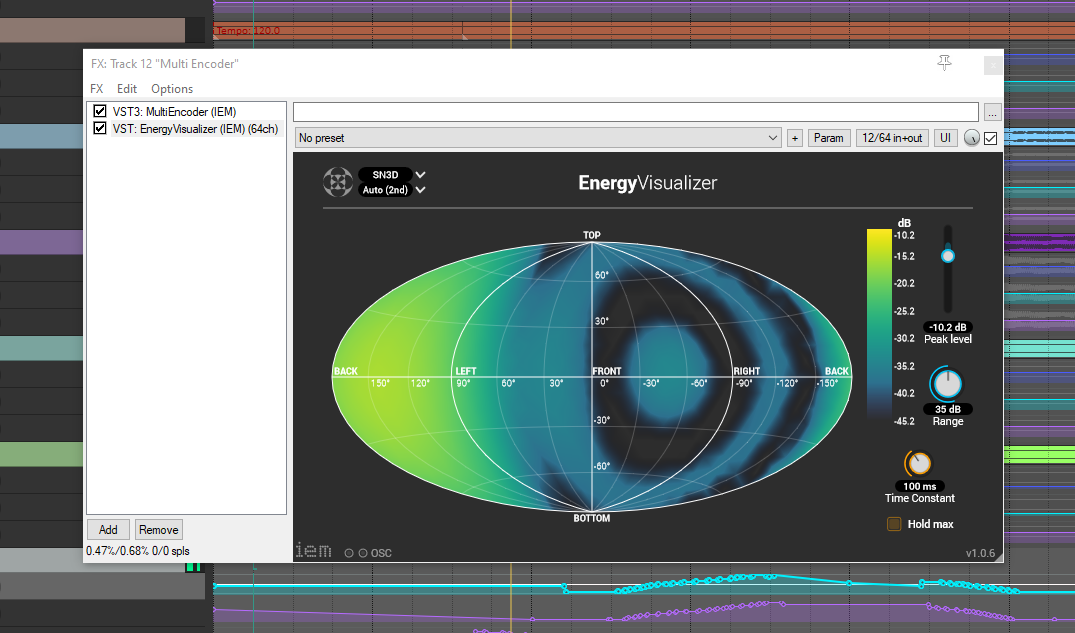Toggle the plugin bypass checkbox beside UI button
The height and width of the screenshot is (633, 1075).
tap(991, 139)
